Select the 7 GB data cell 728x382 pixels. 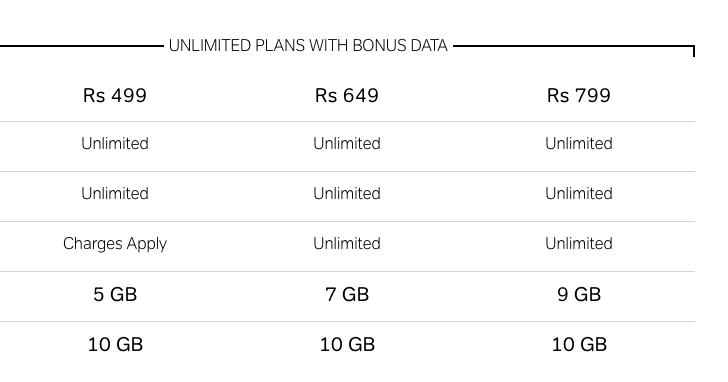(347, 294)
